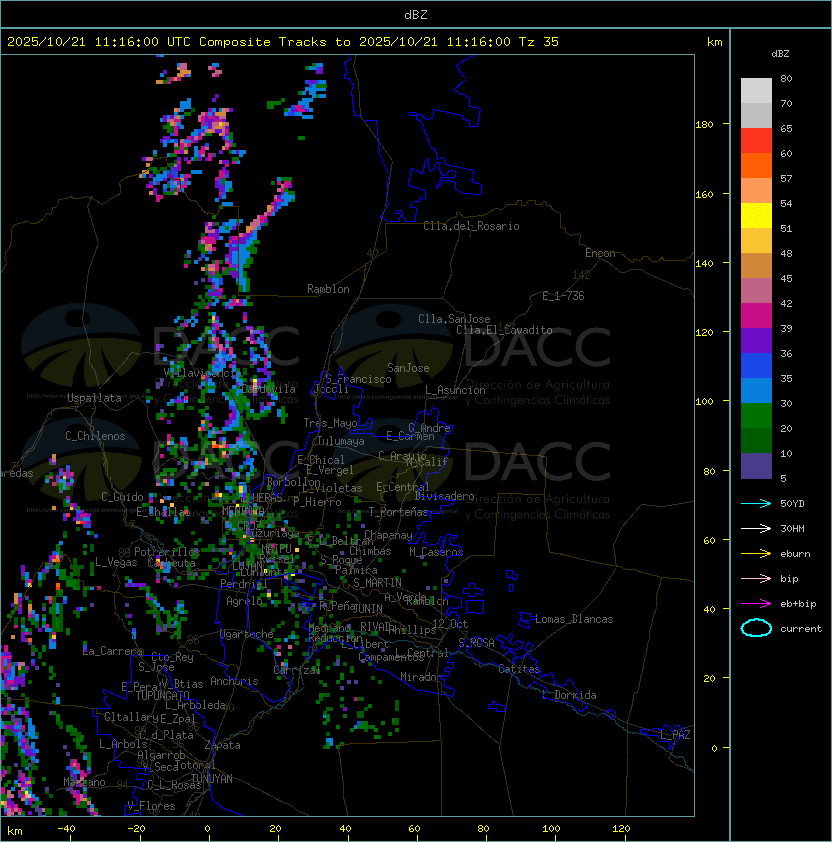The height and width of the screenshot is (842, 832).
Task: Click the pink bip arrow in legend
Action: click(756, 578)
